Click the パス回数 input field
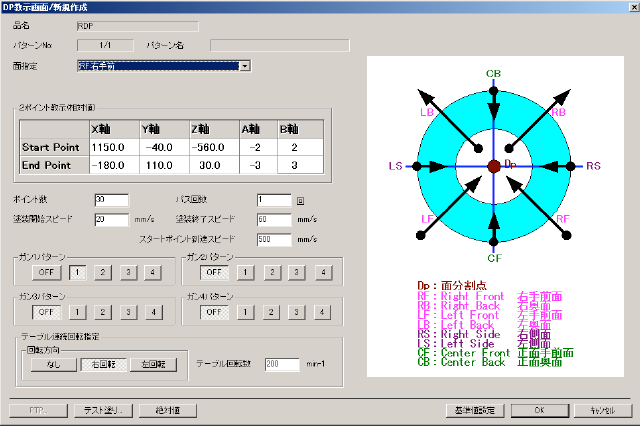Image resolution: width=640 pixels, height=426 pixels. point(274,200)
